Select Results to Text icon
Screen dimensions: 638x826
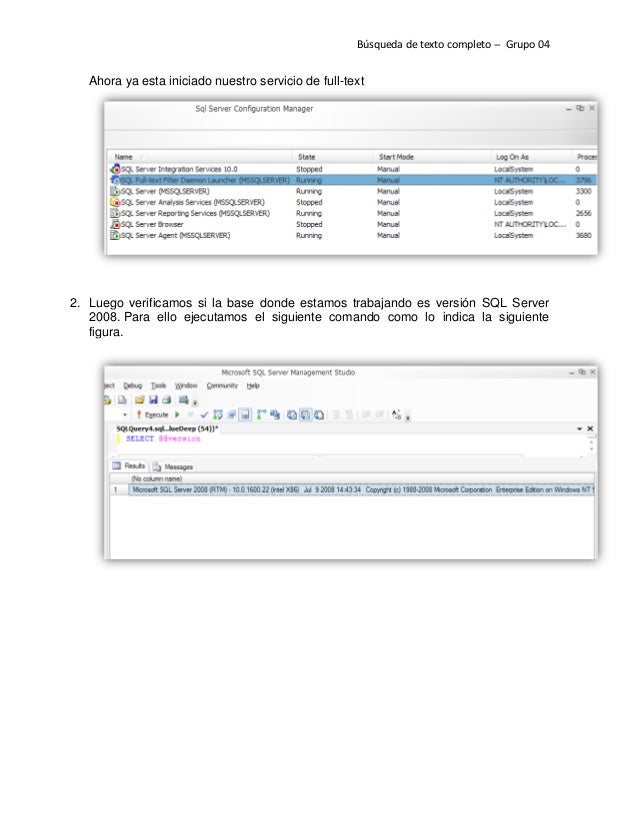pos(291,415)
